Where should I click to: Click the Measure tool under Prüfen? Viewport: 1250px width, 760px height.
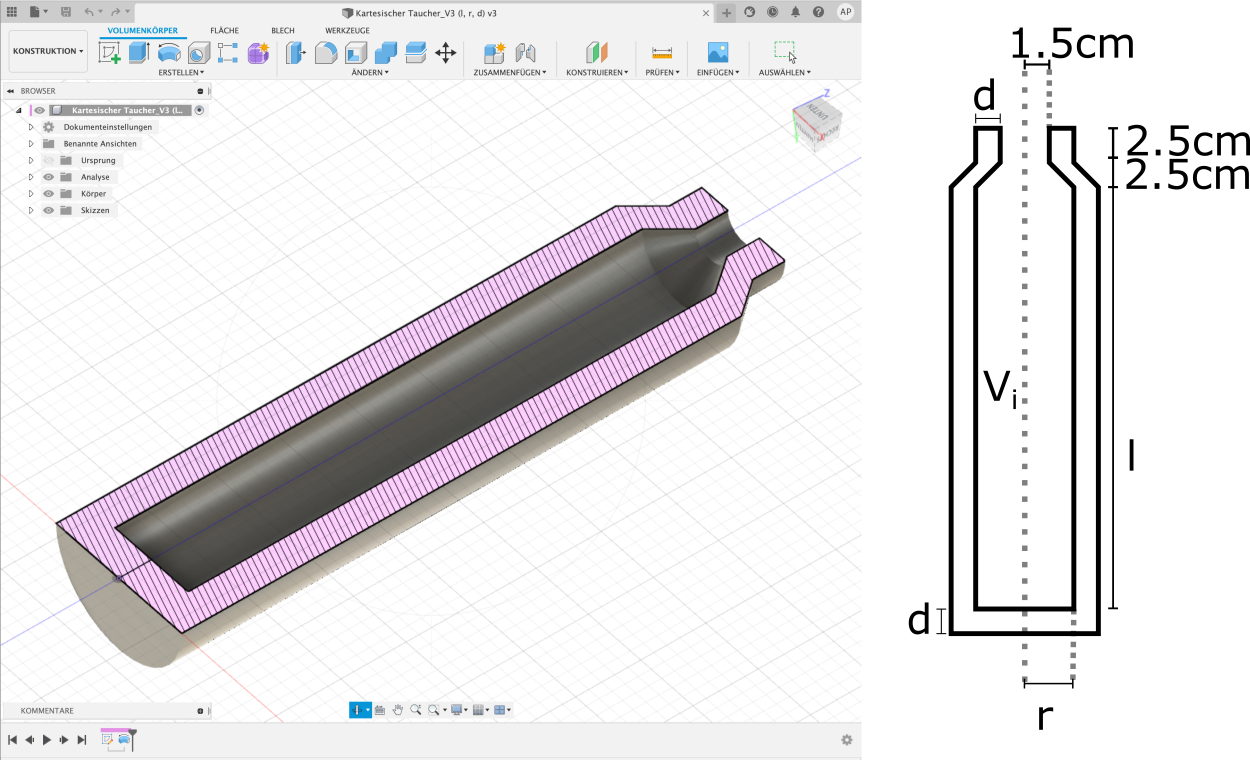click(662, 53)
